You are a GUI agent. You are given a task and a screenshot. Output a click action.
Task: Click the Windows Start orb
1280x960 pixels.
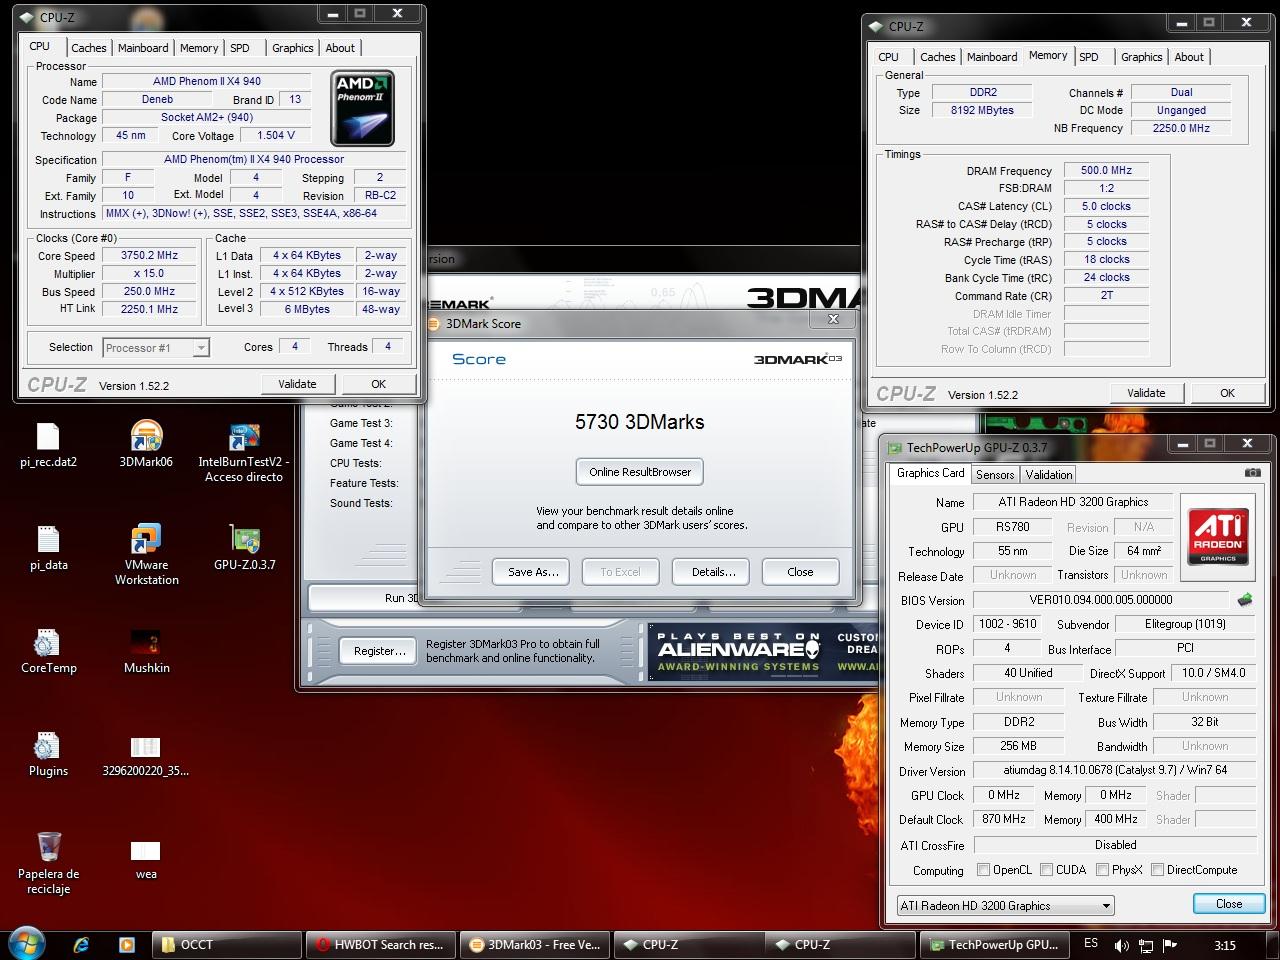tap(27, 944)
